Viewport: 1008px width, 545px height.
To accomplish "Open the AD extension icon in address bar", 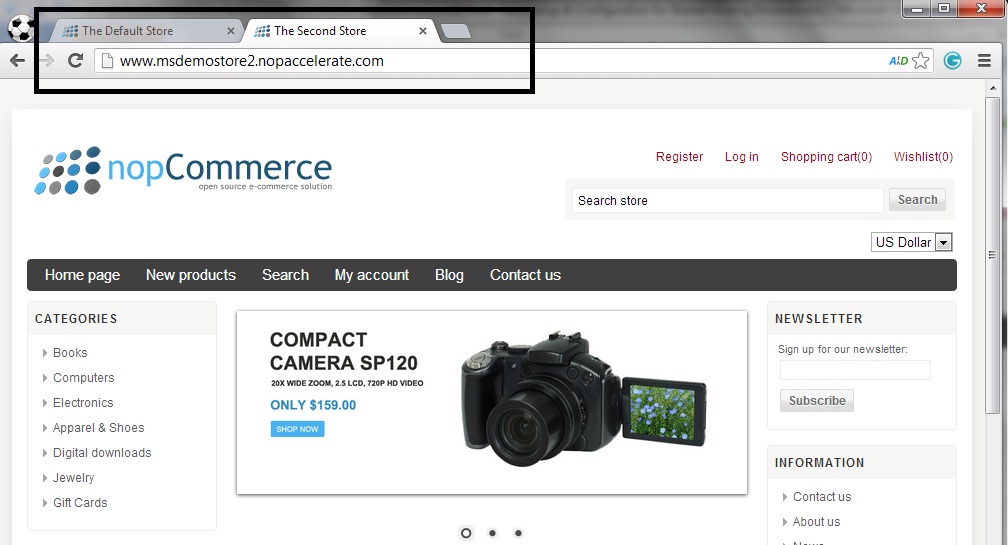I will (898, 61).
